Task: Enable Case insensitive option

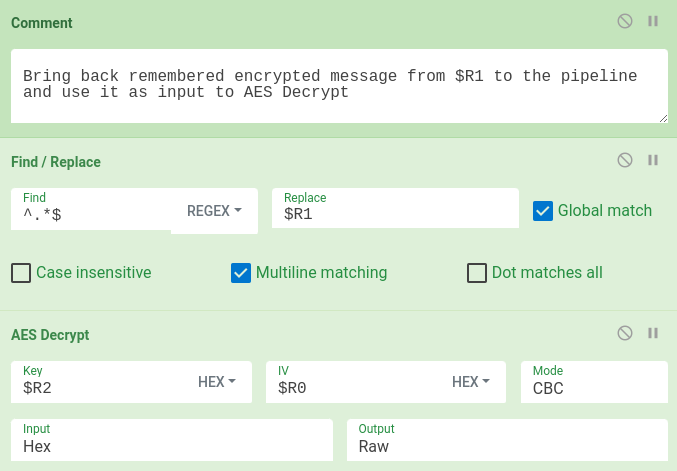Action: pyautogui.click(x=21, y=273)
